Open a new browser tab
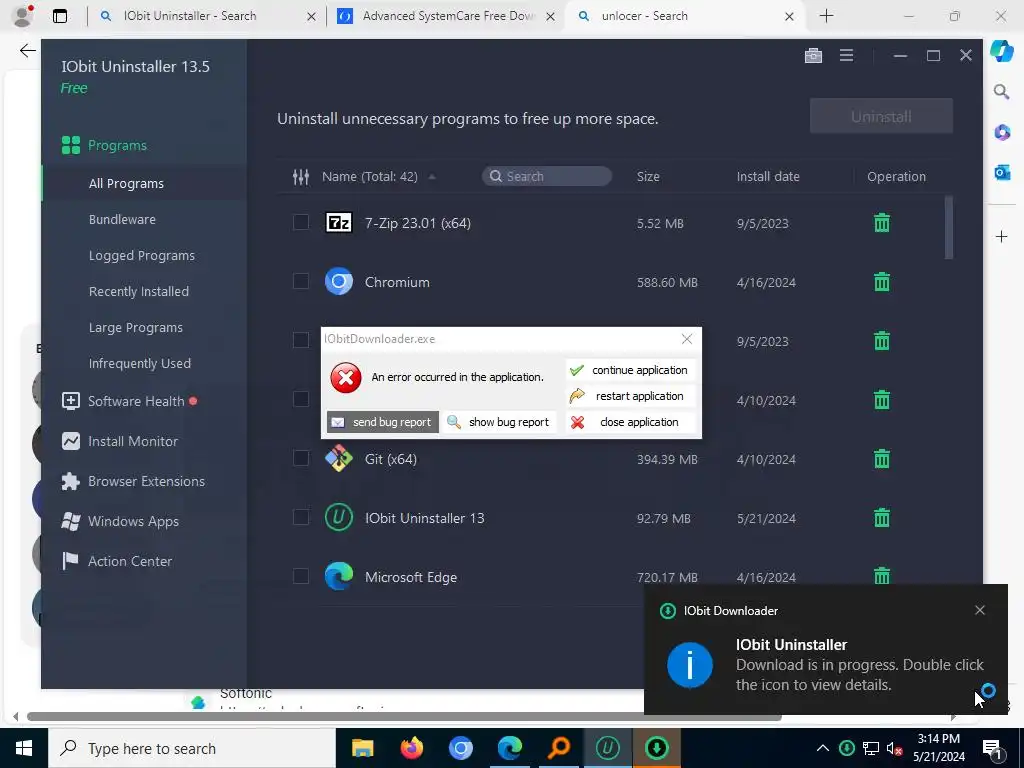The width and height of the screenshot is (1024, 768). (x=826, y=16)
